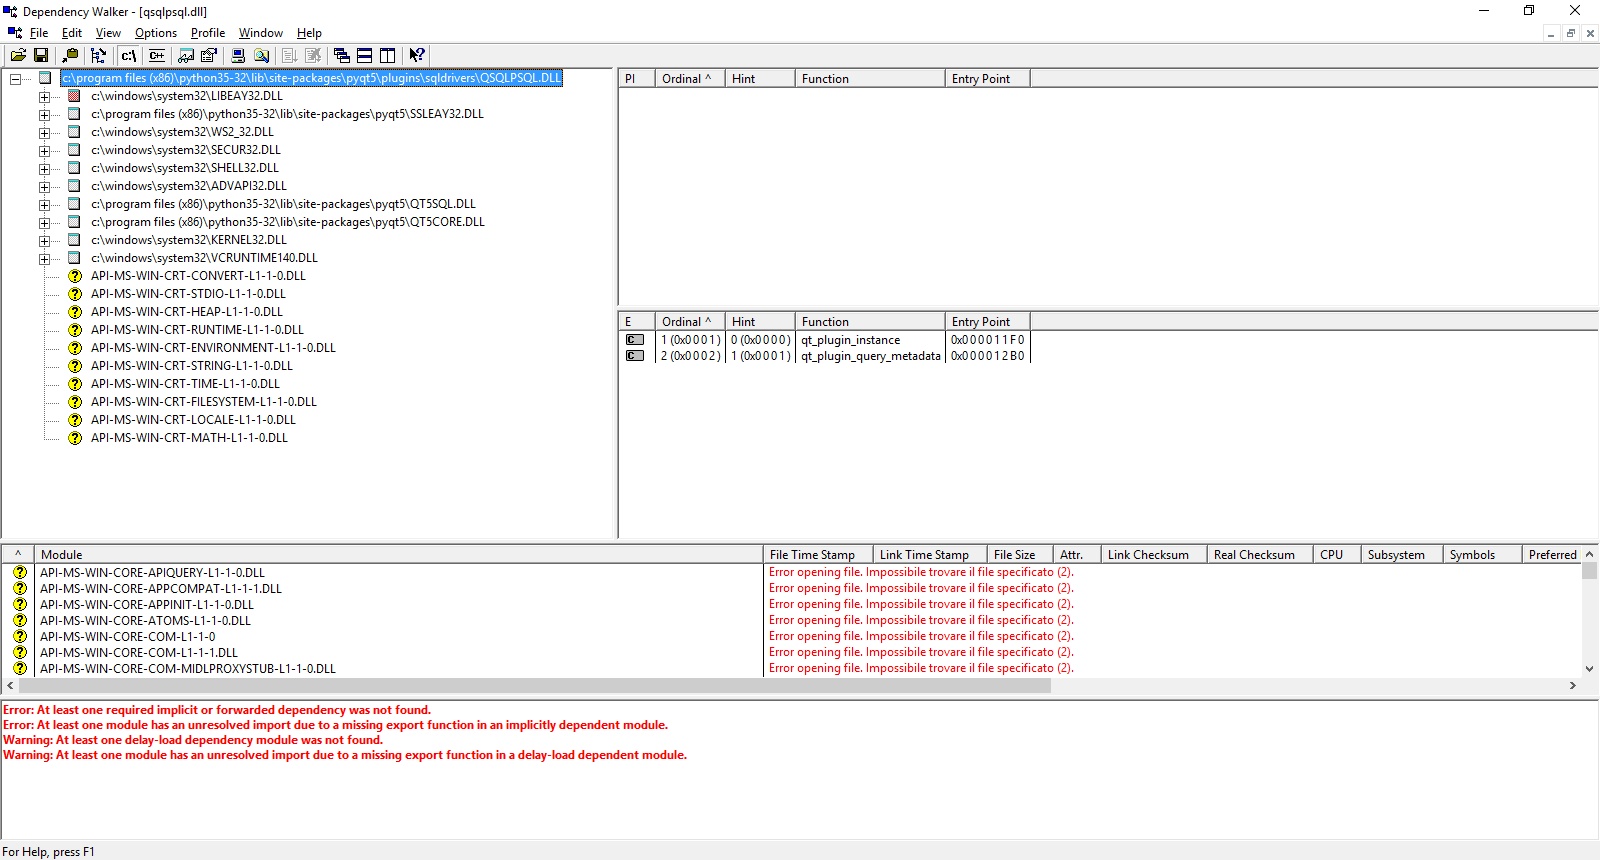The width and height of the screenshot is (1600, 860).
Task: Open the Edit menu
Action: [72, 33]
